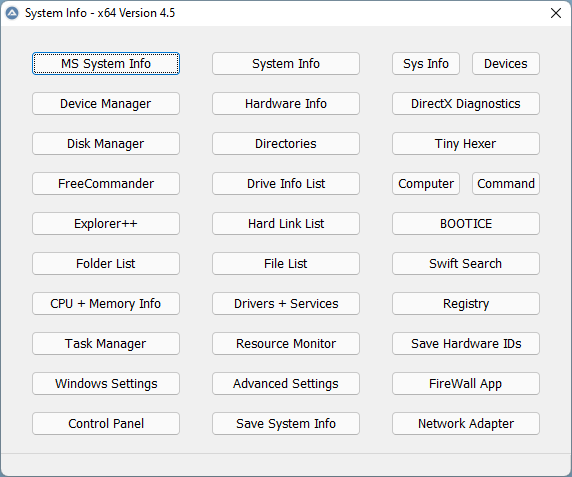The width and height of the screenshot is (572, 477).
Task: Open MS System Info
Action: [106, 64]
